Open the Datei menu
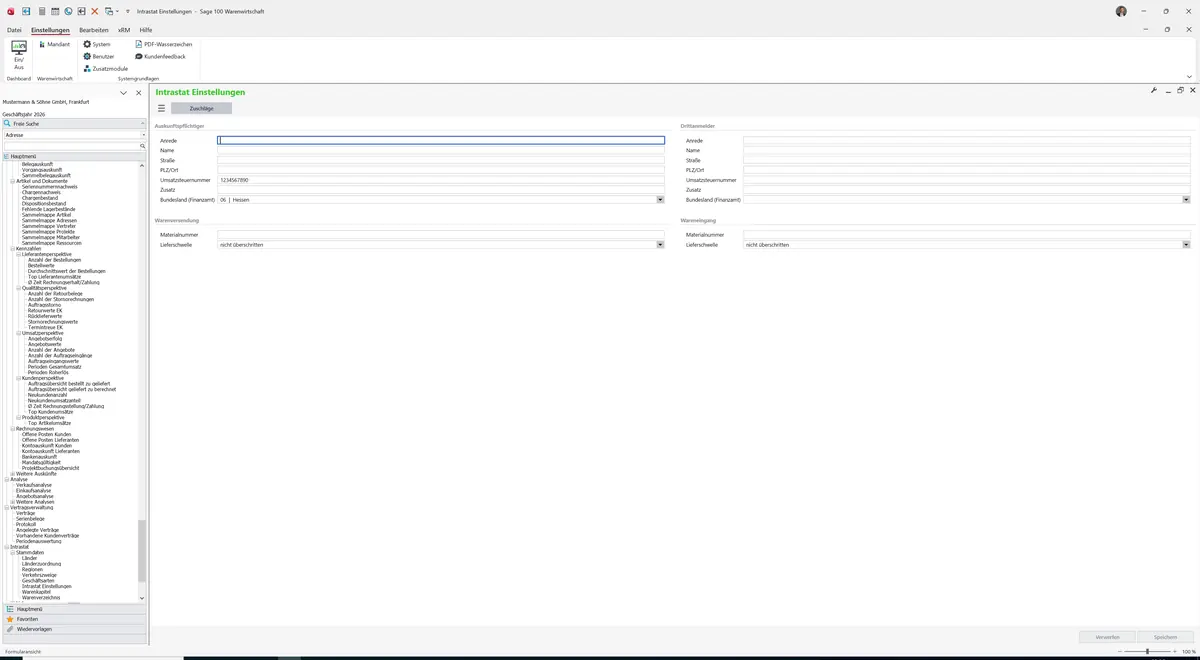 pyautogui.click(x=14, y=30)
